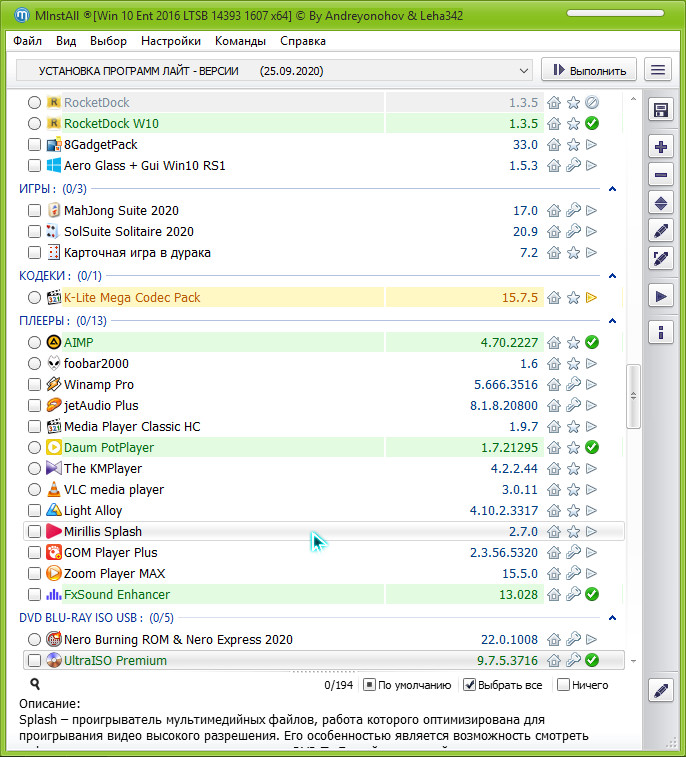This screenshot has height=757, width=686.
Task: Click home icon for 8GadgetPack
Action: click(554, 144)
